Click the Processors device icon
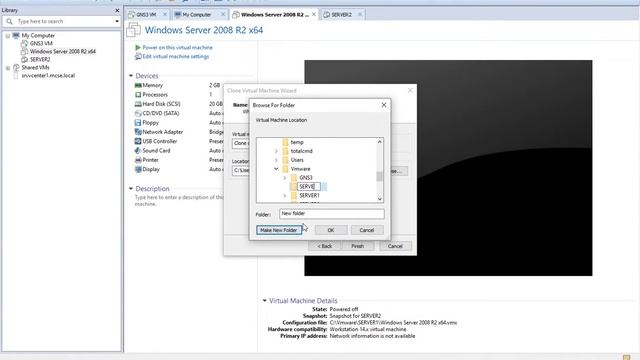The image size is (640, 360). pyautogui.click(x=138, y=95)
